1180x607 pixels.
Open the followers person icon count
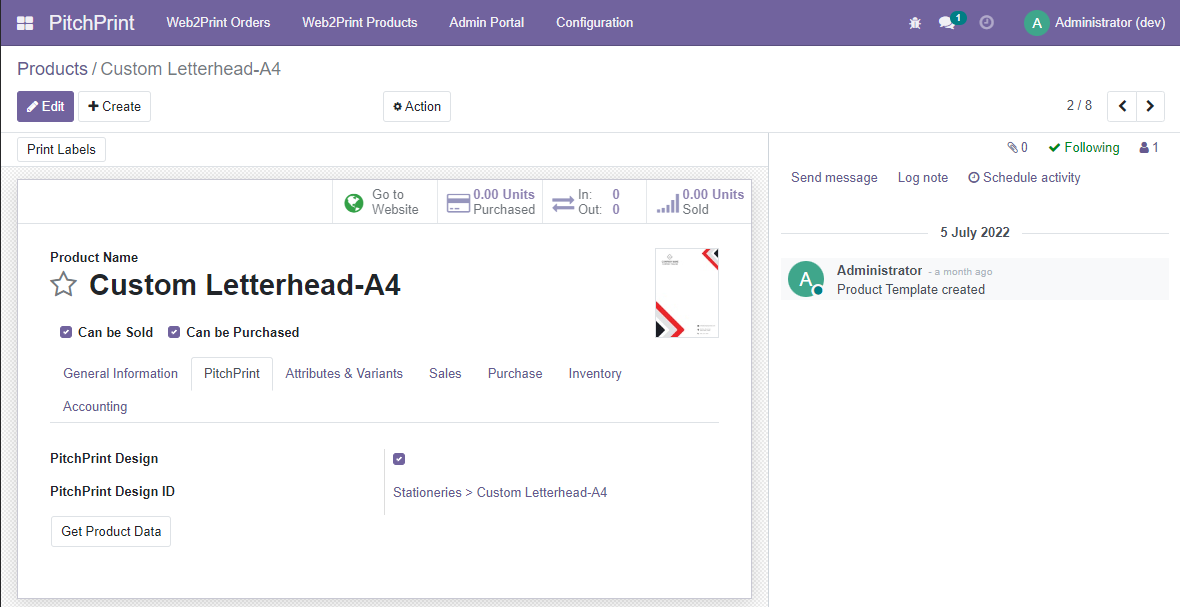(x=1149, y=147)
